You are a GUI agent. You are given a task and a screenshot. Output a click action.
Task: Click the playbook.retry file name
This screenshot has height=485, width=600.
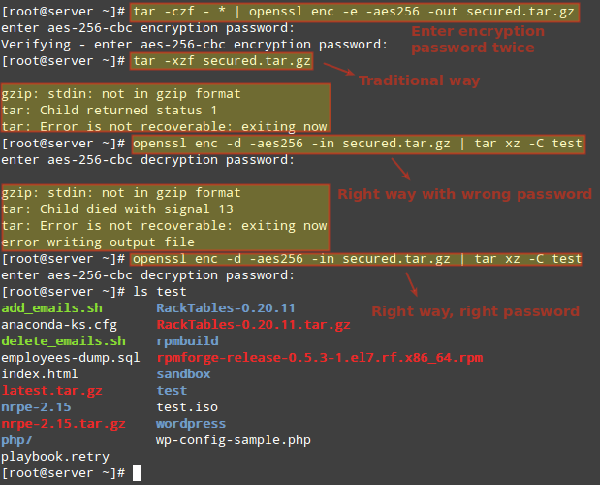click(x=56, y=455)
